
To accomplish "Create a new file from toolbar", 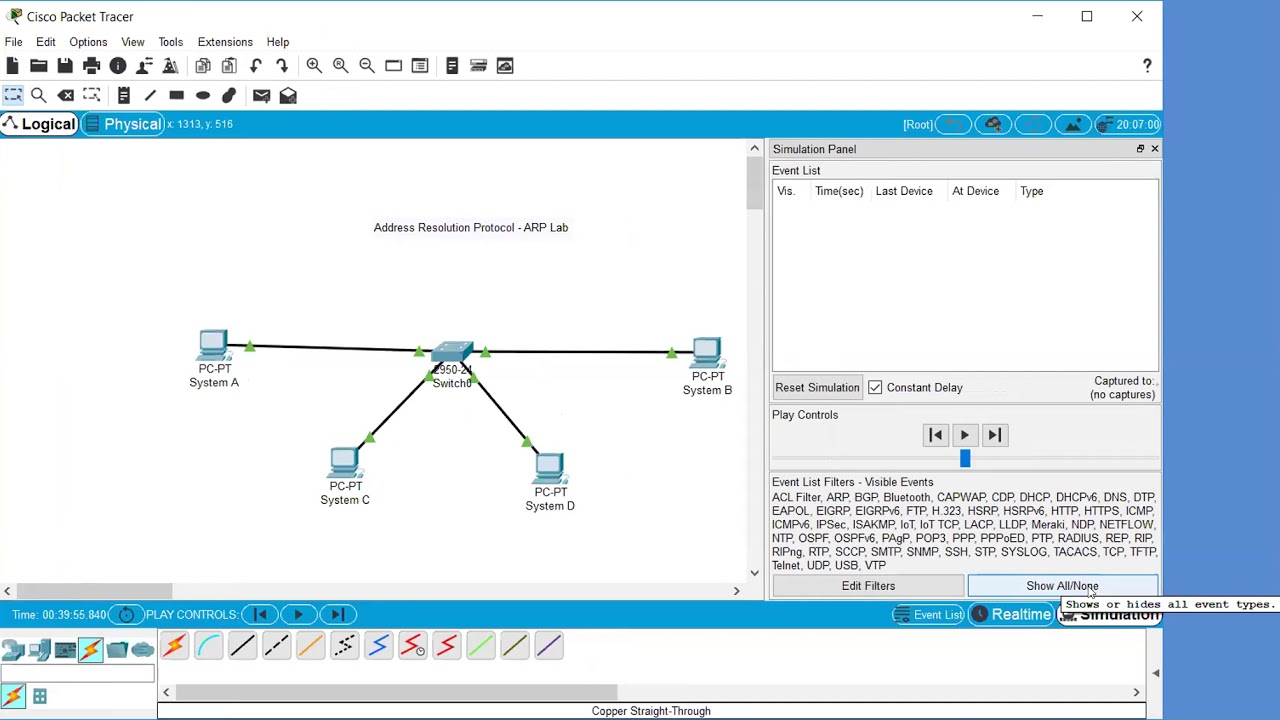I will pyautogui.click(x=12, y=66).
